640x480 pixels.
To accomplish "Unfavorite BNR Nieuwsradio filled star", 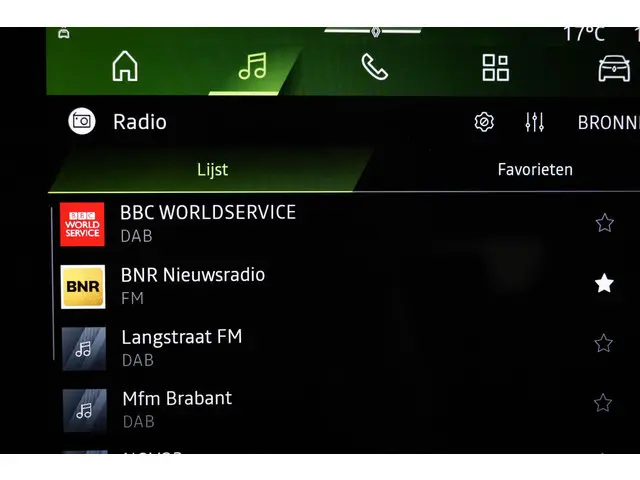I will pyautogui.click(x=604, y=284).
